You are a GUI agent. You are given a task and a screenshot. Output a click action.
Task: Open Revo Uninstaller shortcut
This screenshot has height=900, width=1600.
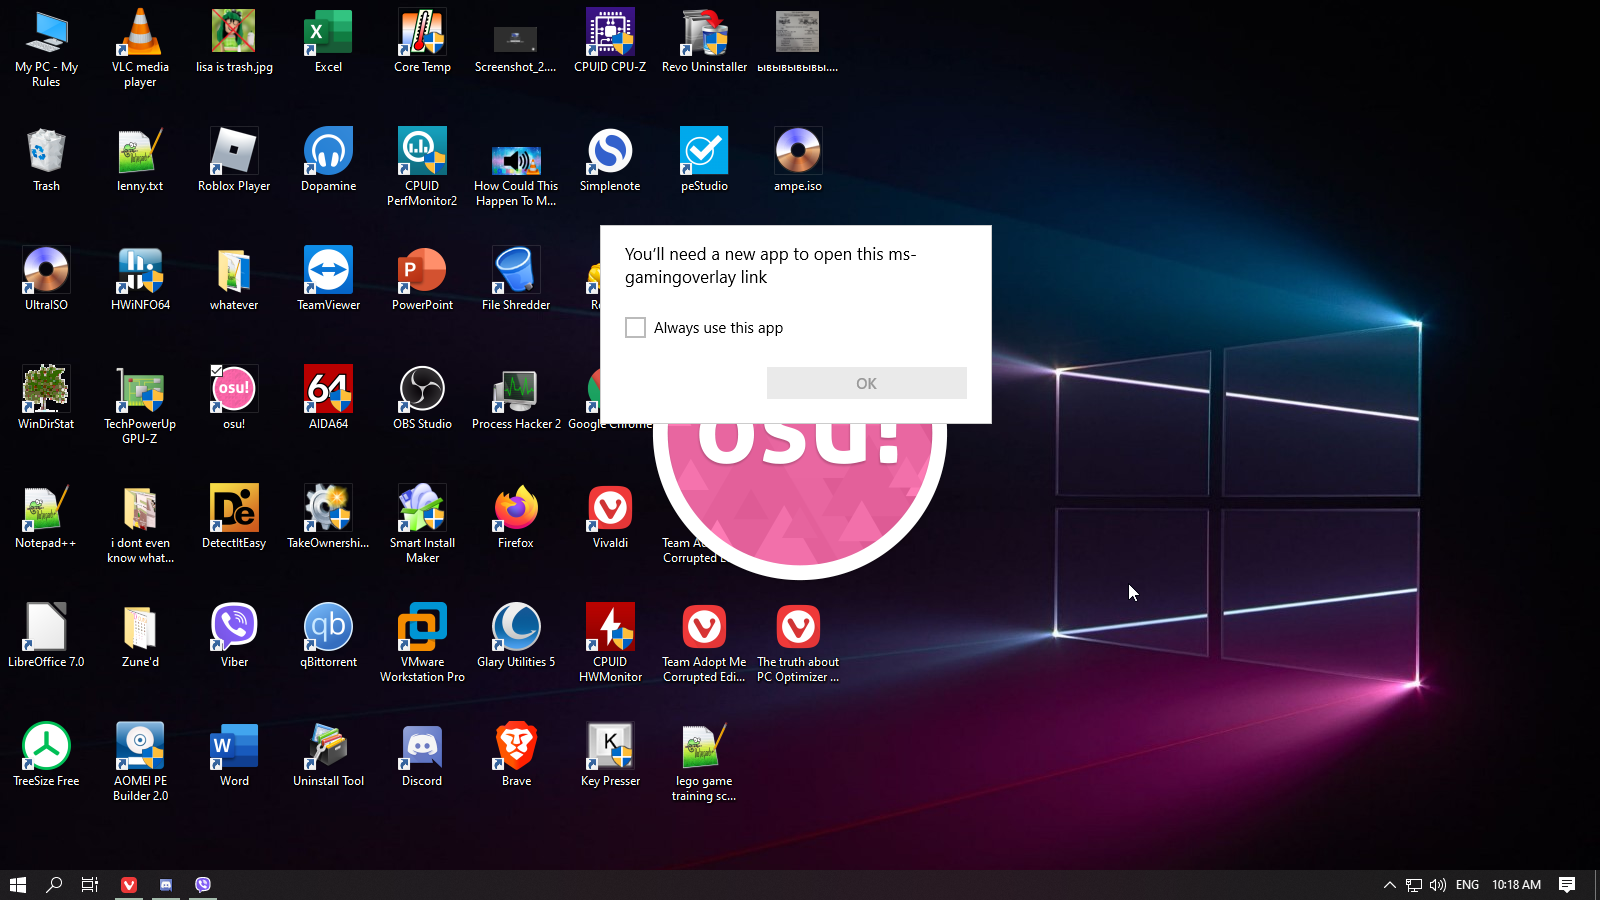coord(704,41)
